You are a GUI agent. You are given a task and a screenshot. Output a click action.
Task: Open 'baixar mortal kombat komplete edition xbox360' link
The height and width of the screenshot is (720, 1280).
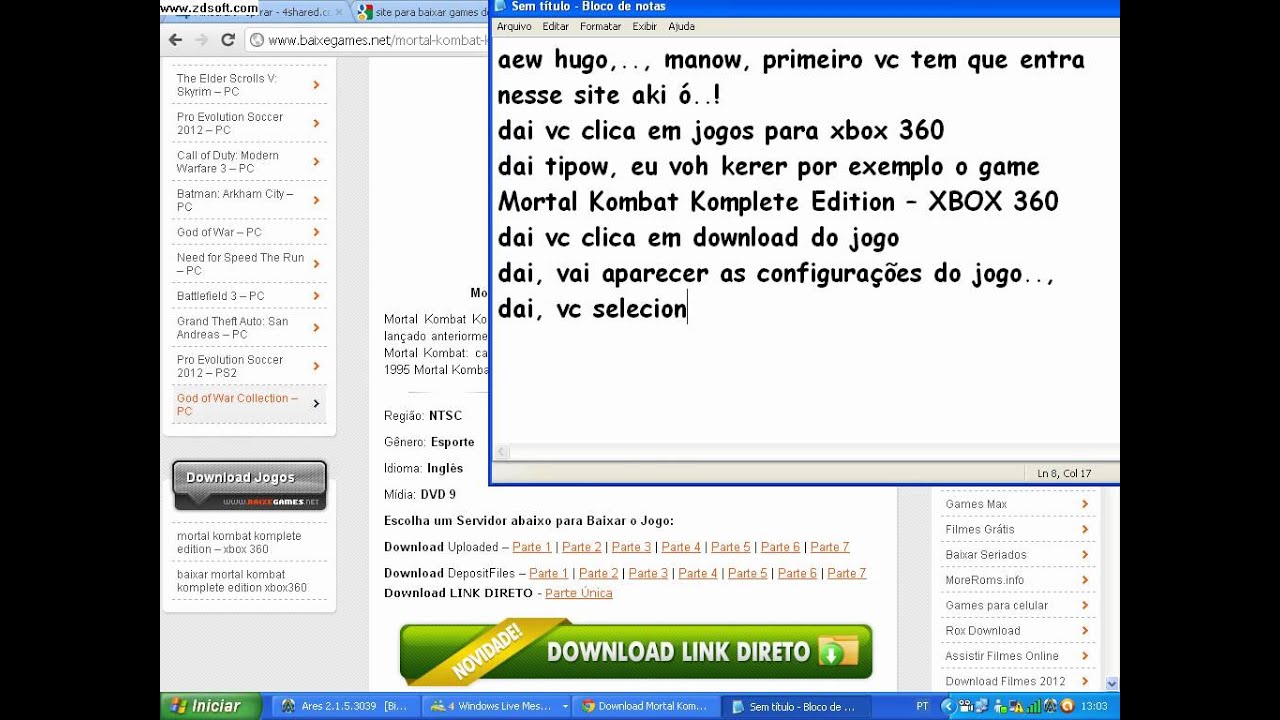pyautogui.click(x=242, y=581)
